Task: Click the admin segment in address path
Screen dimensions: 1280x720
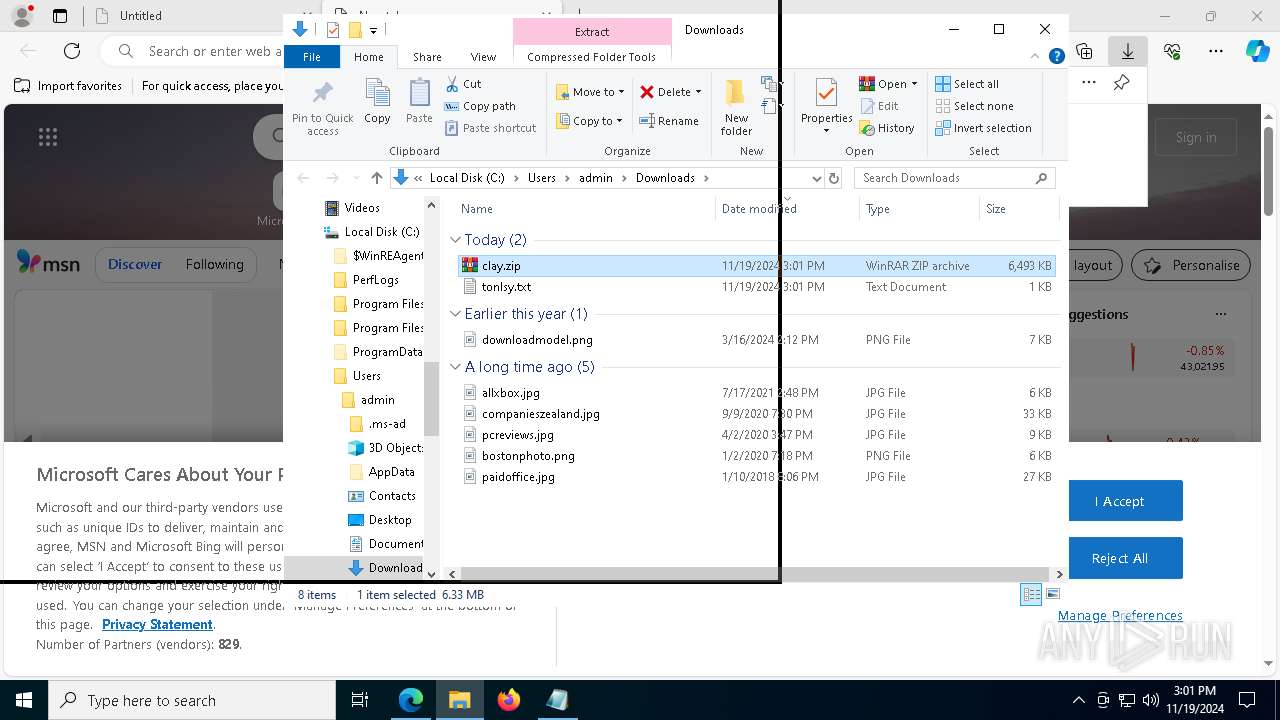Action: pos(595,178)
